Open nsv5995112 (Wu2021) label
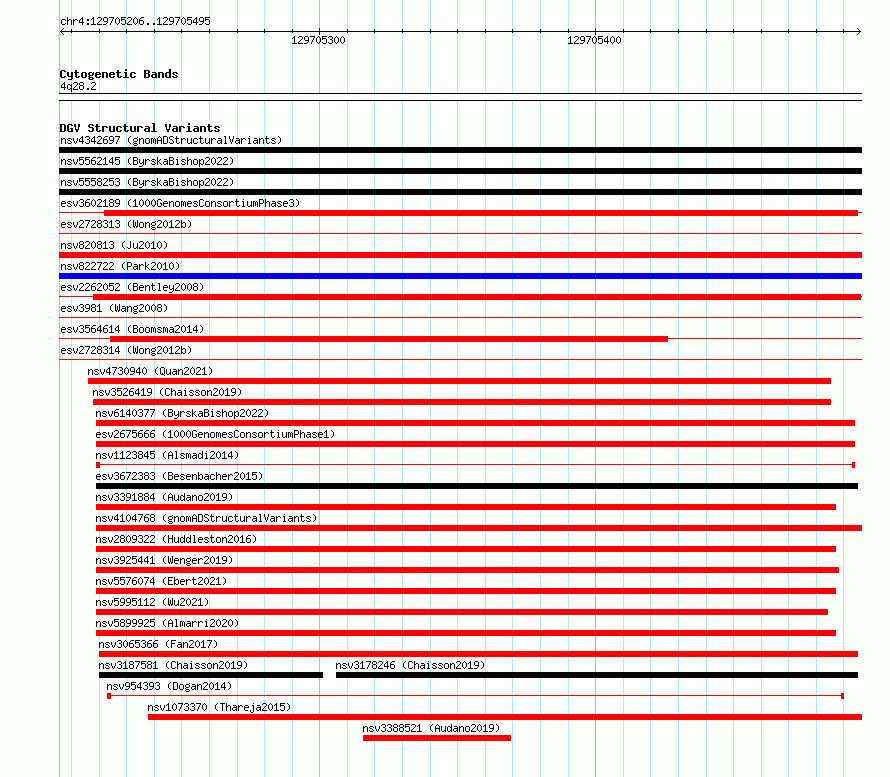Viewport: 890px width, 777px height. [152, 602]
